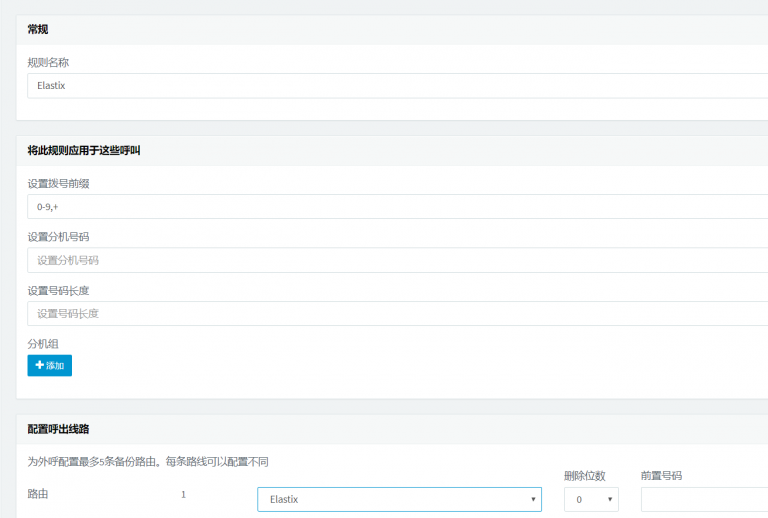This screenshot has width=768, height=518.
Task: Click the 设置拨号前缀 label text
Action: (x=58, y=183)
